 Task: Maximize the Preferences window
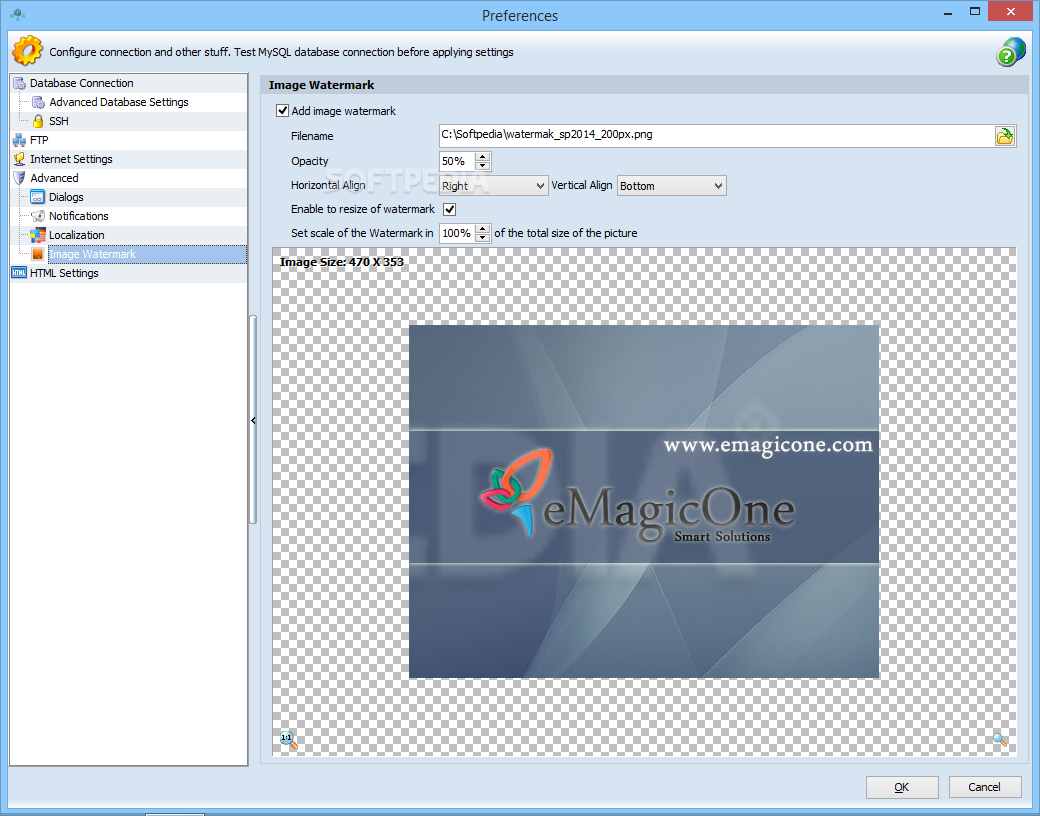click(974, 11)
